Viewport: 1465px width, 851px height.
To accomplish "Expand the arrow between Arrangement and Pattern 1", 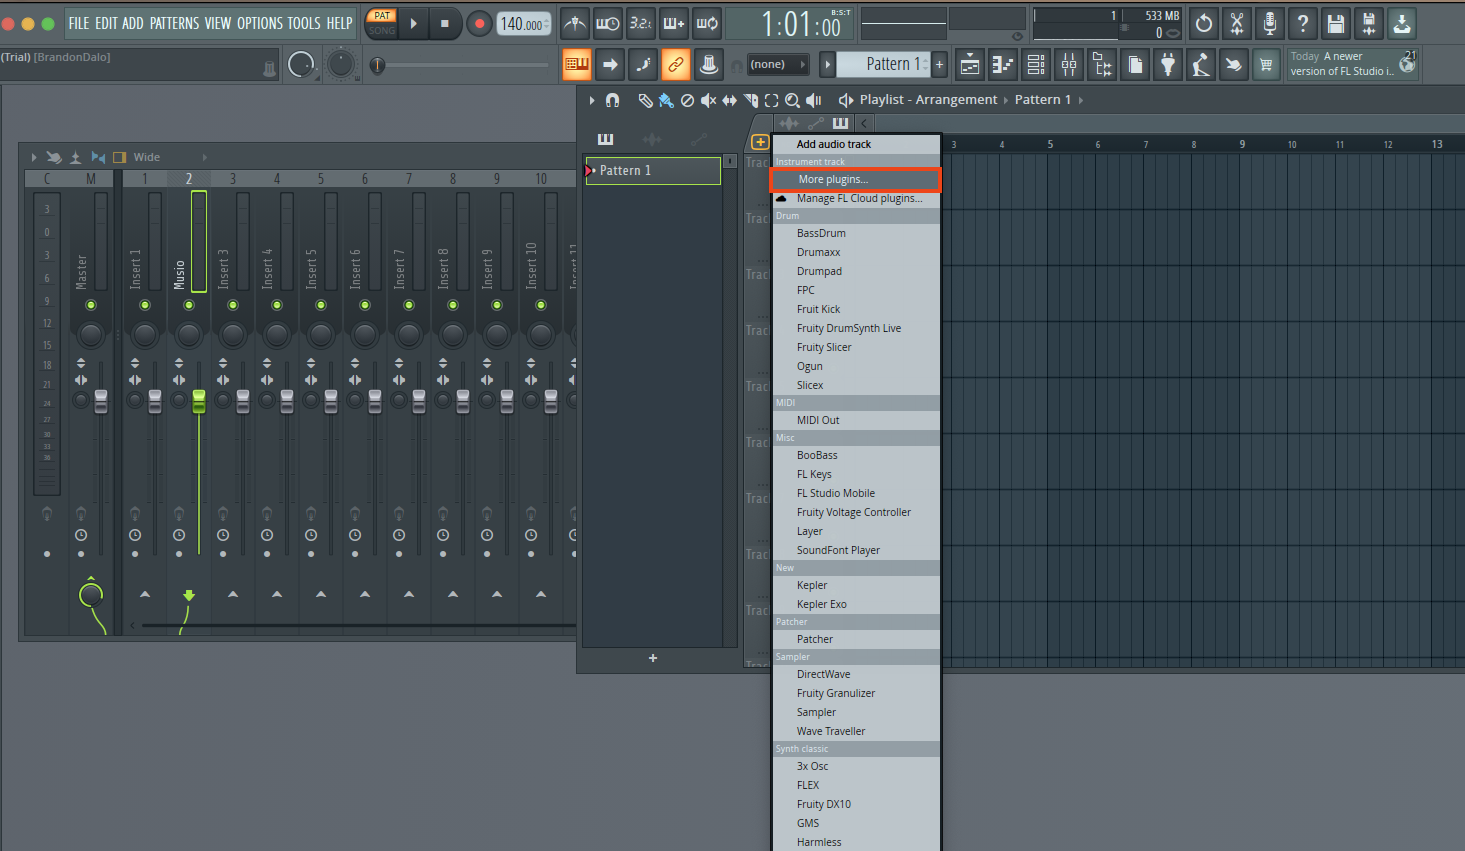I will pyautogui.click(x=1006, y=100).
